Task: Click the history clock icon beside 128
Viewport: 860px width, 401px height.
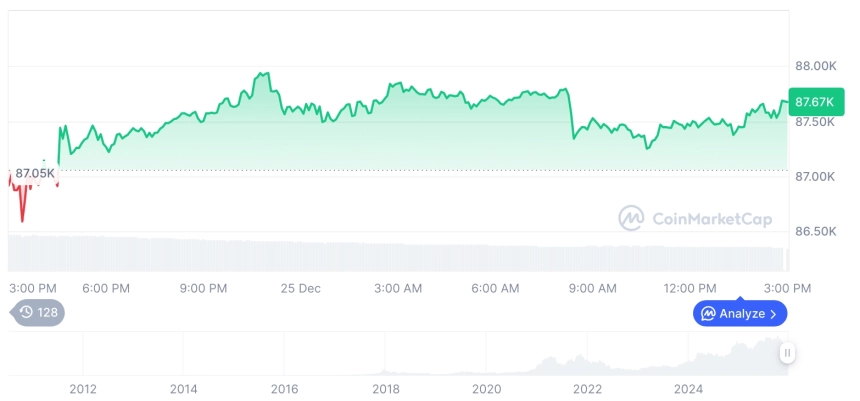Action: (x=26, y=312)
